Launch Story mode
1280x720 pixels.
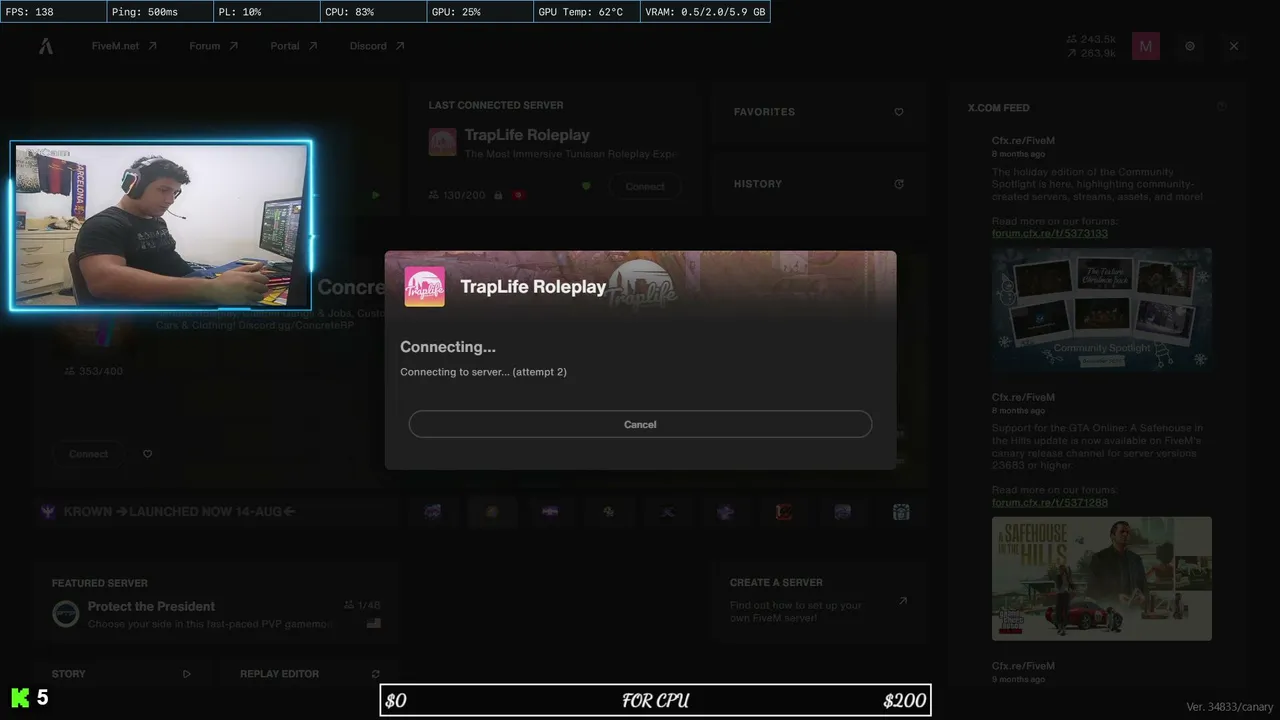(122, 674)
